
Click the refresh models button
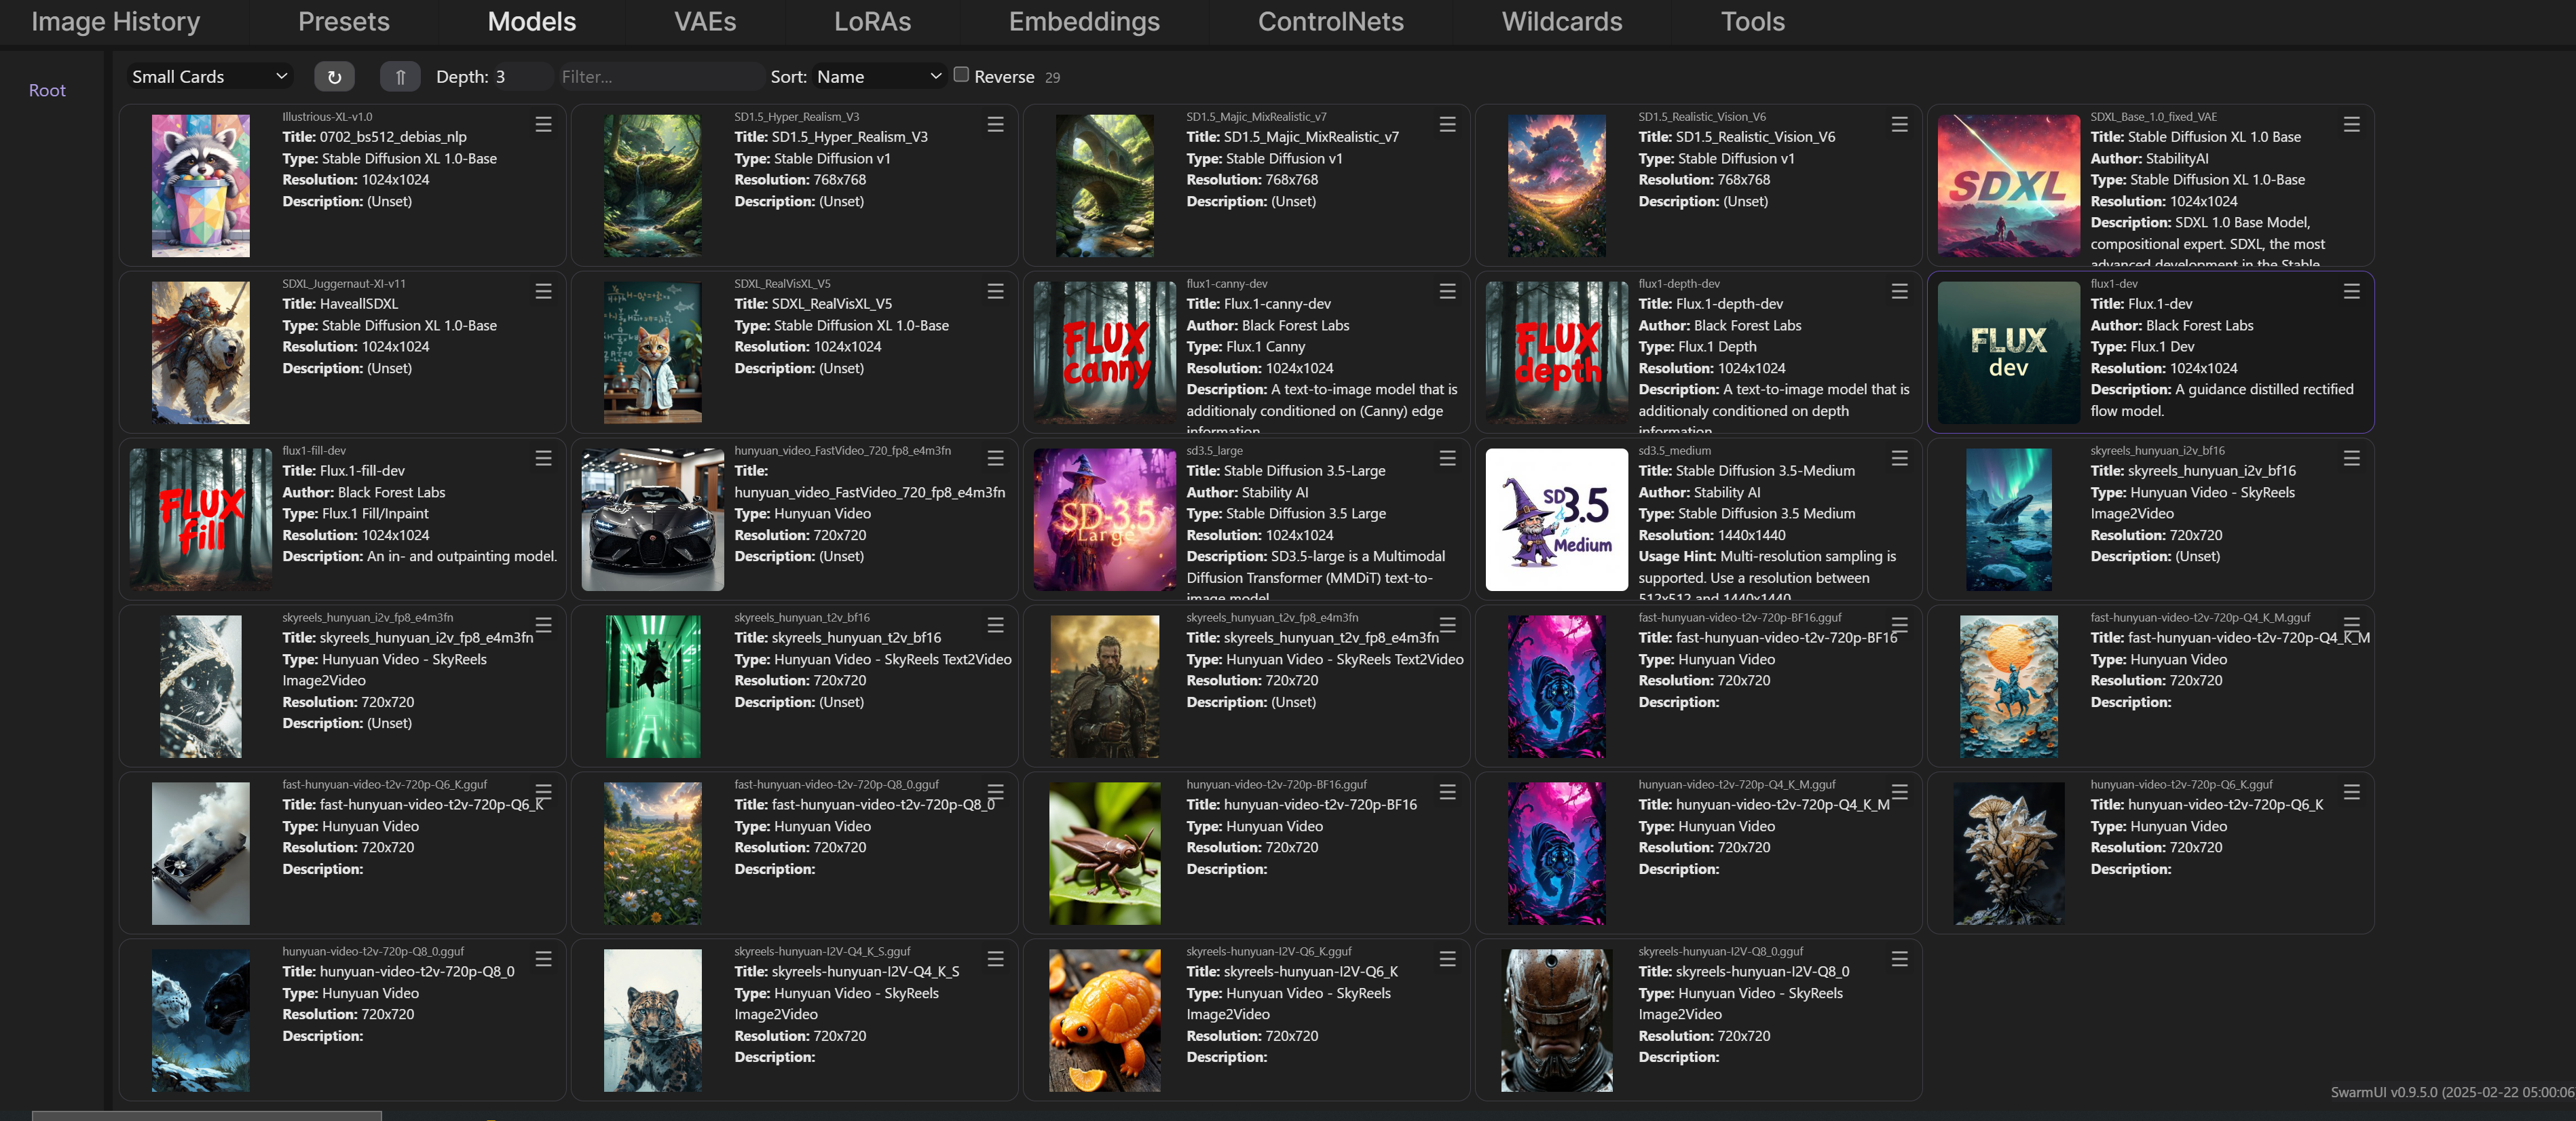pyautogui.click(x=334, y=76)
